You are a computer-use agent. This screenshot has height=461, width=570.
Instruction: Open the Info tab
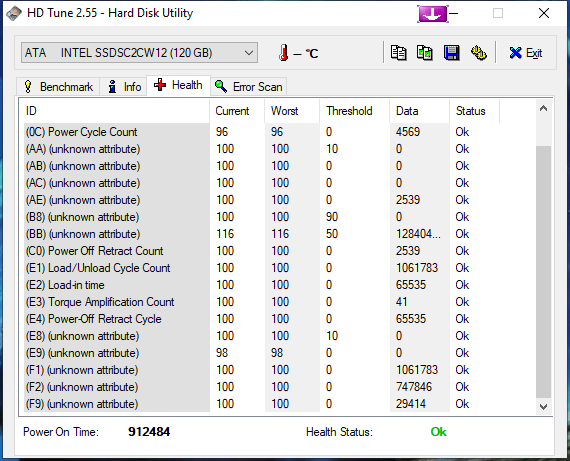click(x=124, y=87)
